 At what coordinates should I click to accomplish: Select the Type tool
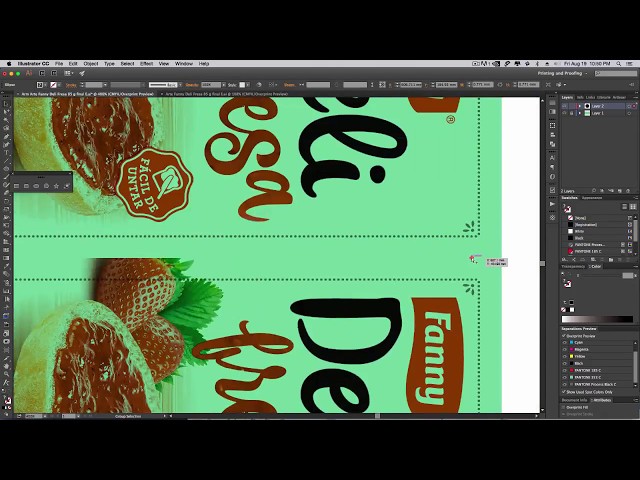click(x=6, y=153)
